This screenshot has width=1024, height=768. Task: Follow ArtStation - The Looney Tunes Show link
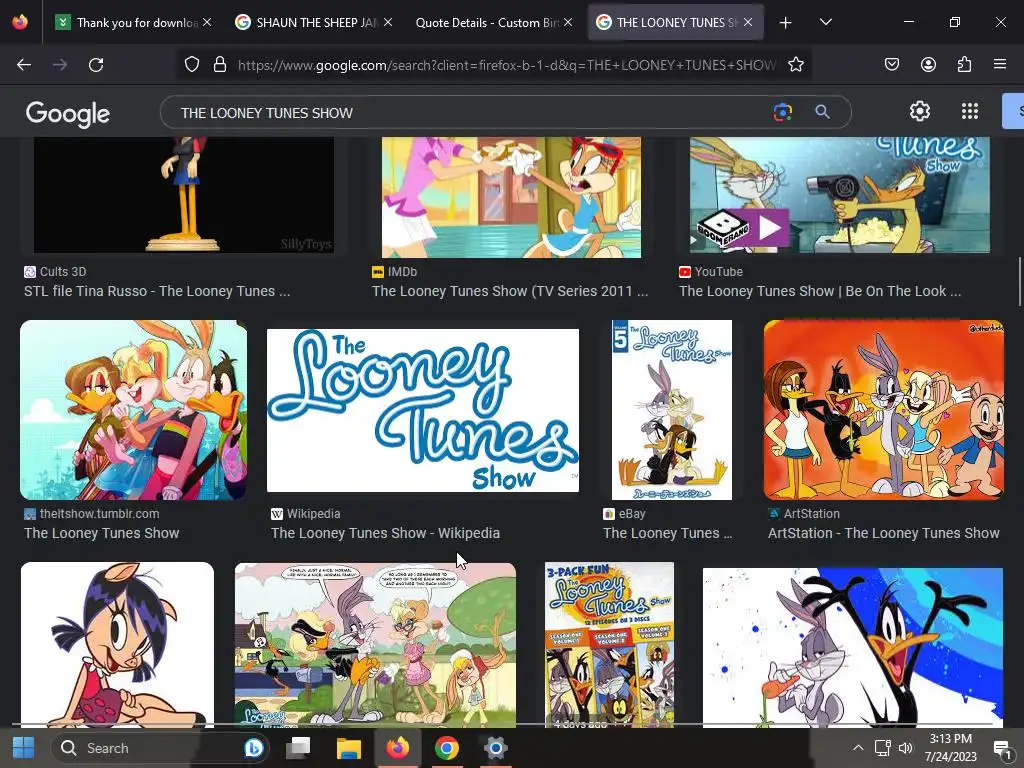[884, 533]
